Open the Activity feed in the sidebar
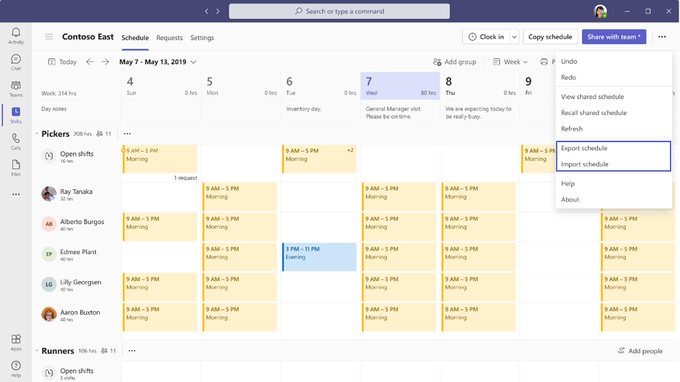The width and height of the screenshot is (680, 382). click(x=16, y=36)
